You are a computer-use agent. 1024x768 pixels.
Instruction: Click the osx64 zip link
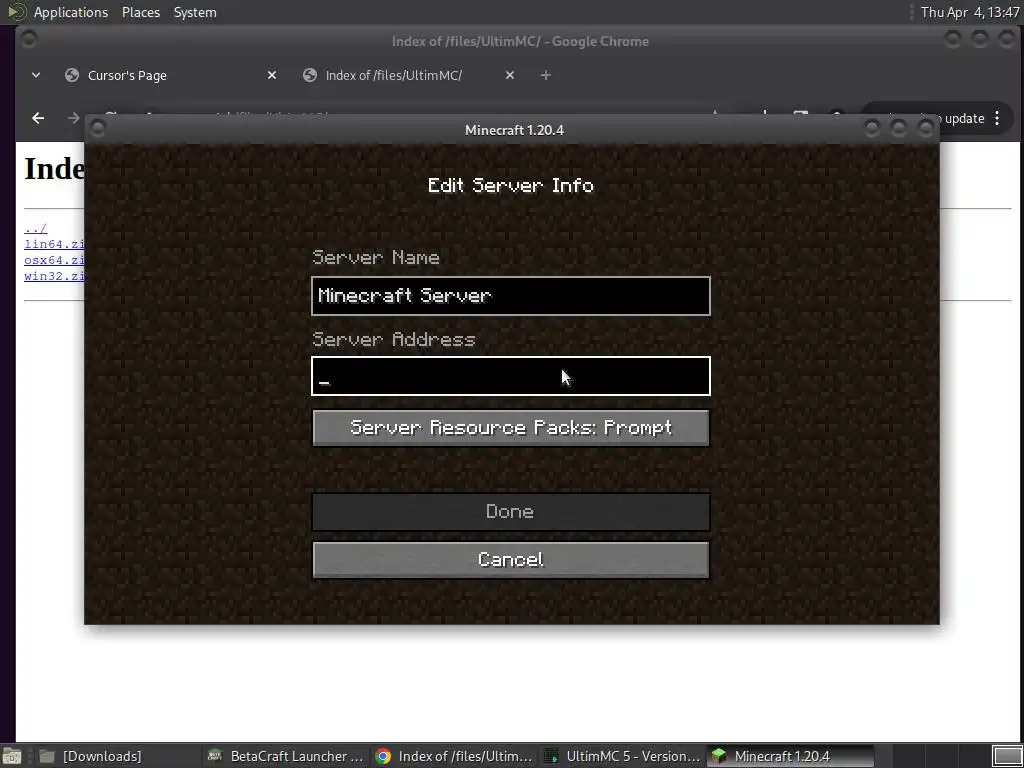click(x=54, y=260)
